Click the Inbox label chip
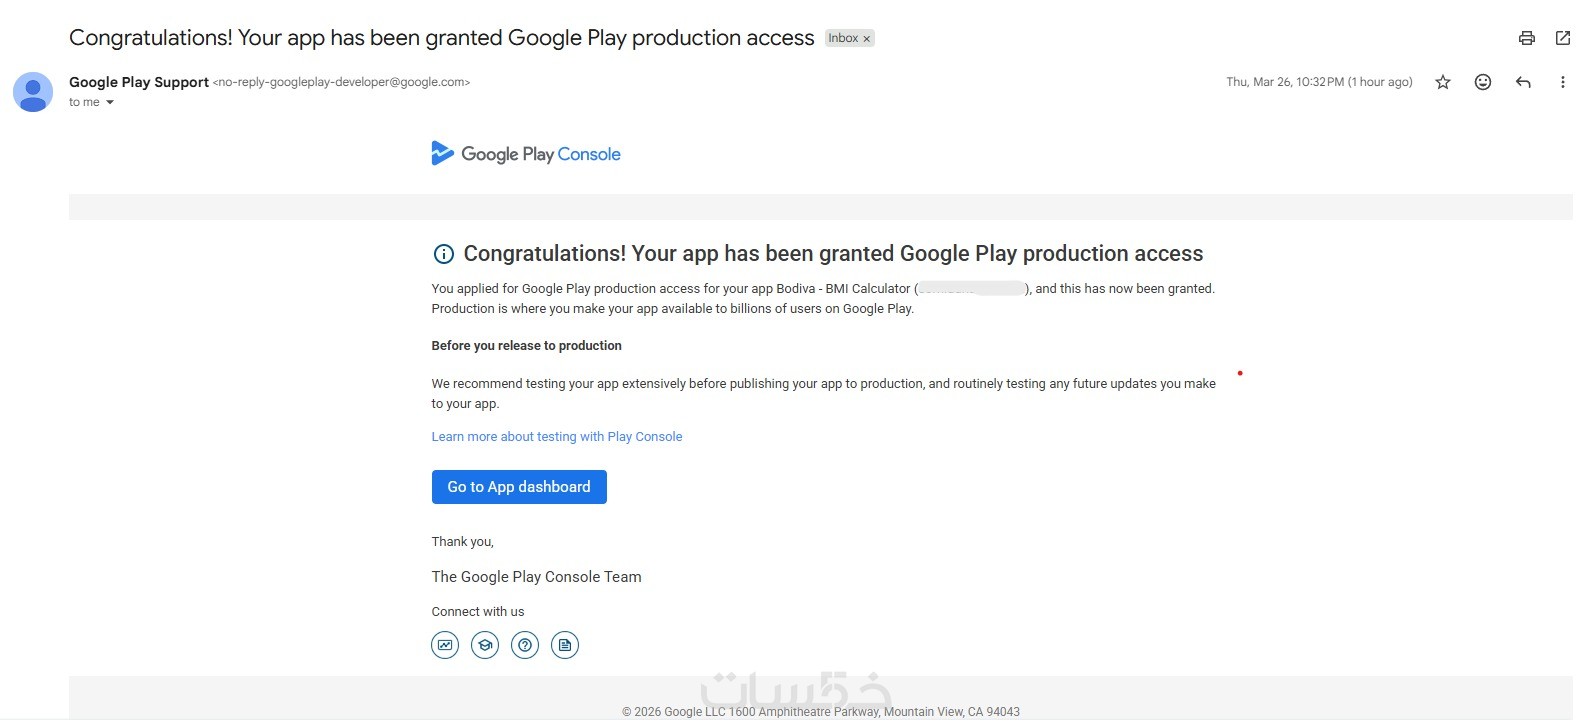This screenshot has width=1594, height=724. coord(842,38)
